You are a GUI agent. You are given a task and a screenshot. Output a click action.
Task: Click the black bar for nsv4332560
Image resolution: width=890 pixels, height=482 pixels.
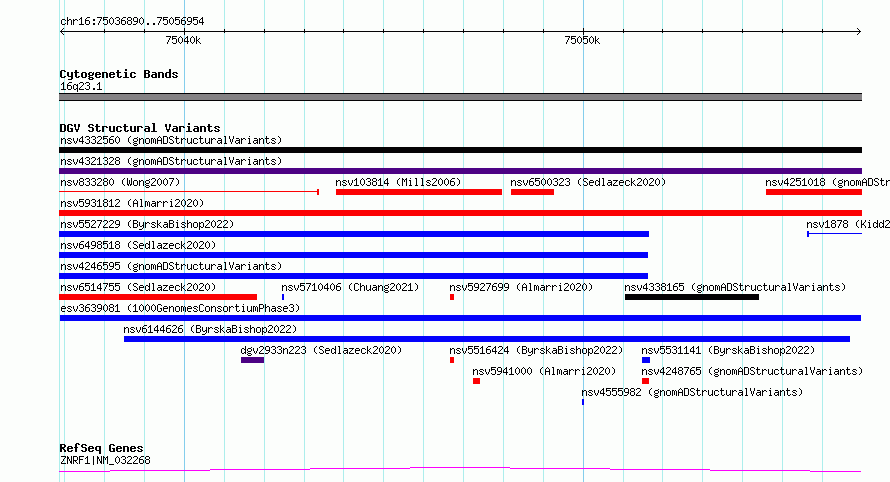point(460,150)
